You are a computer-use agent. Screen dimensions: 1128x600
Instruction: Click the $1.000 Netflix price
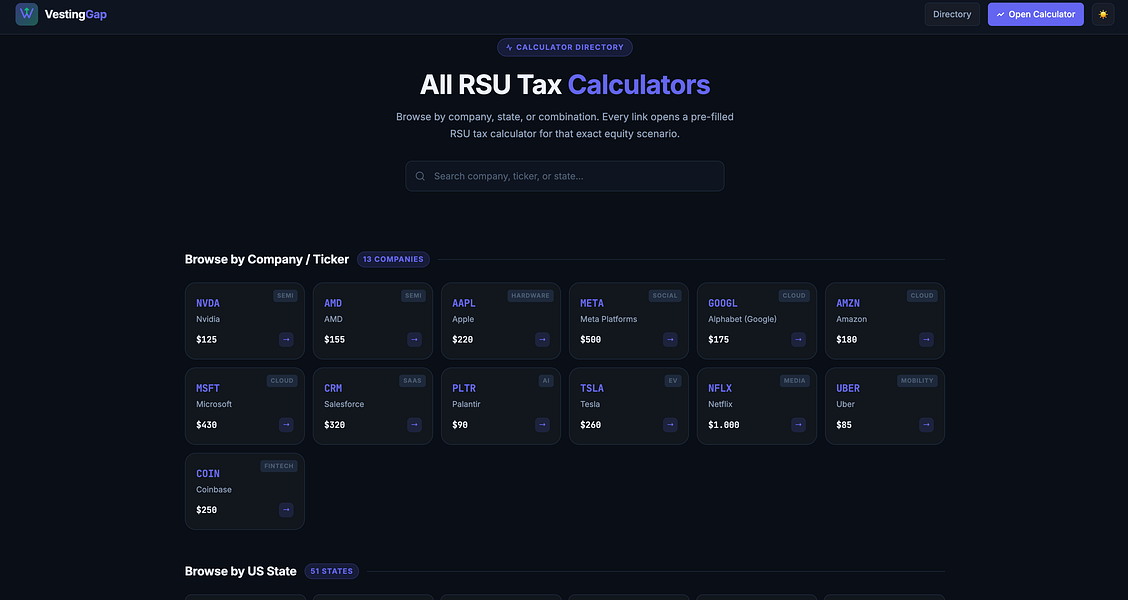click(x=724, y=425)
